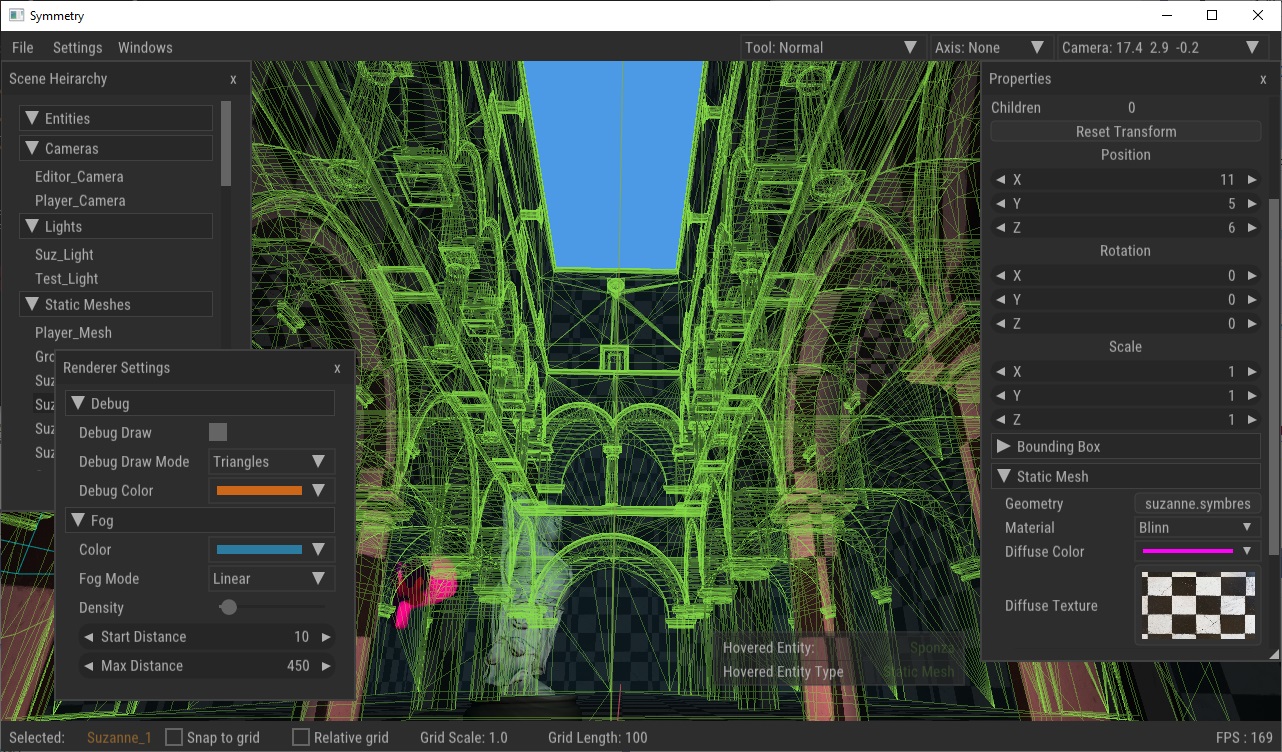Open the File menu
This screenshot has height=752, width=1282.
[x=22, y=47]
